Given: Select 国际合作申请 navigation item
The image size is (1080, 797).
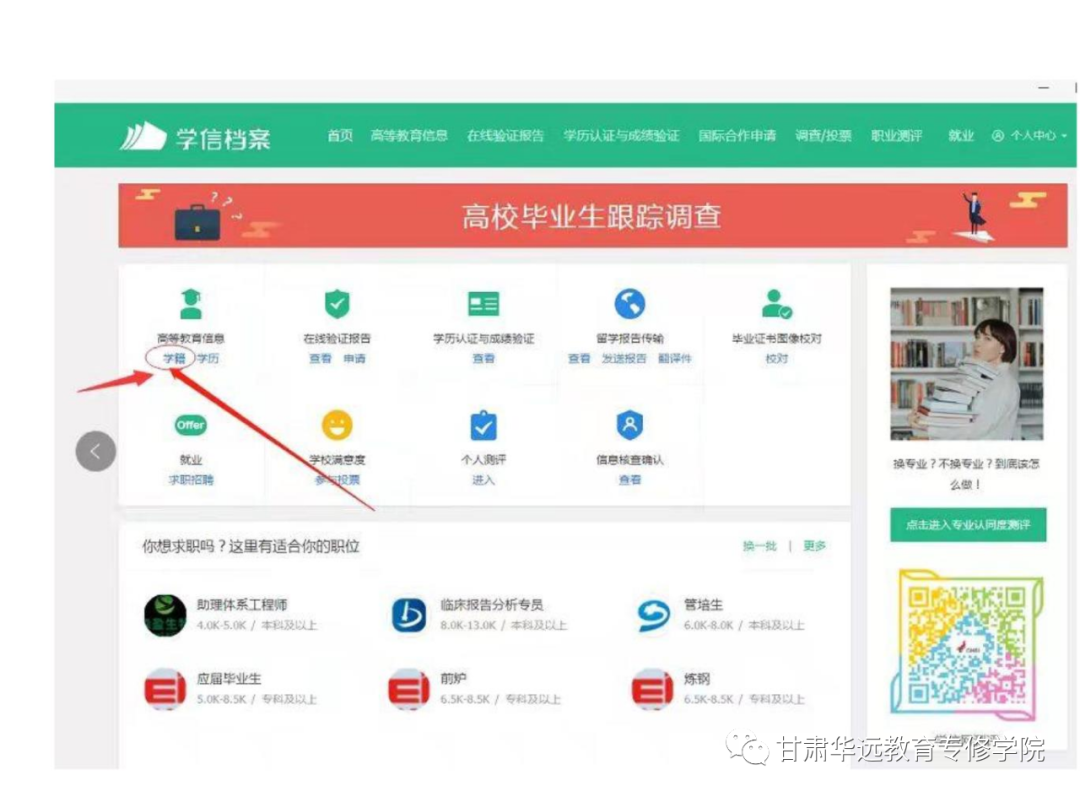Looking at the screenshot, I should pyautogui.click(x=737, y=136).
